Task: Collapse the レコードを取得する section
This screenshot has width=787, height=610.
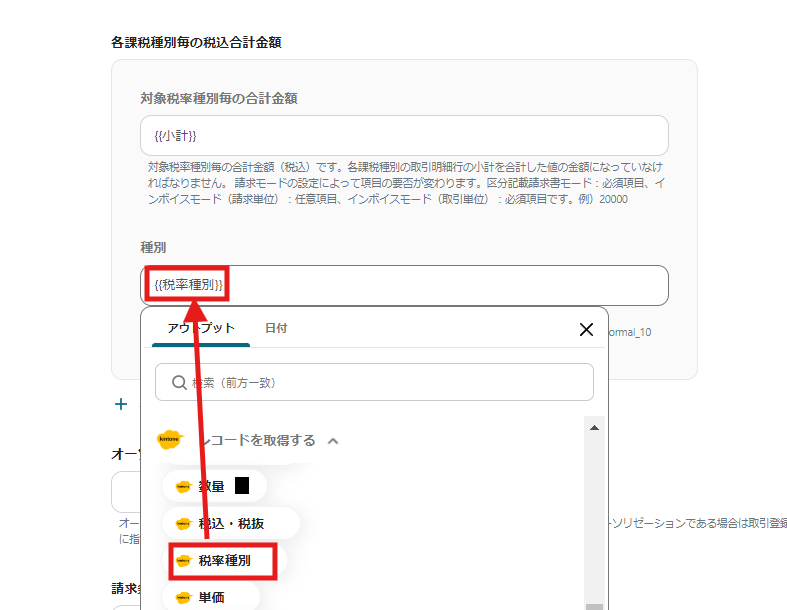Action: 333,441
